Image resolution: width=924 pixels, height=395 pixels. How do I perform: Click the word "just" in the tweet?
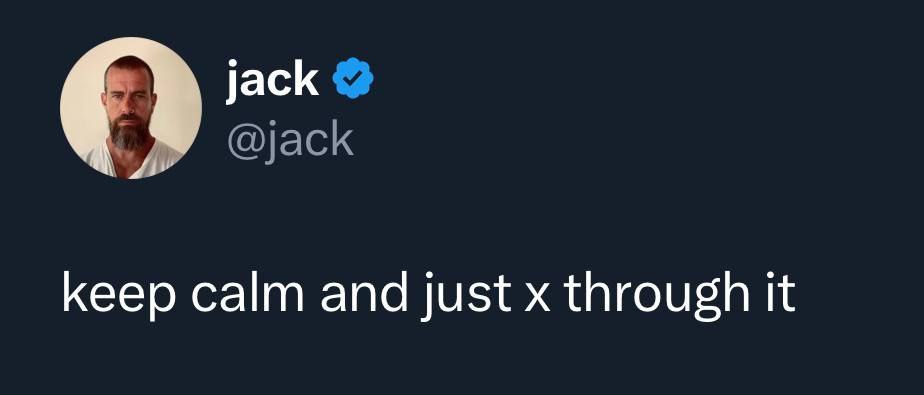pos(466,295)
